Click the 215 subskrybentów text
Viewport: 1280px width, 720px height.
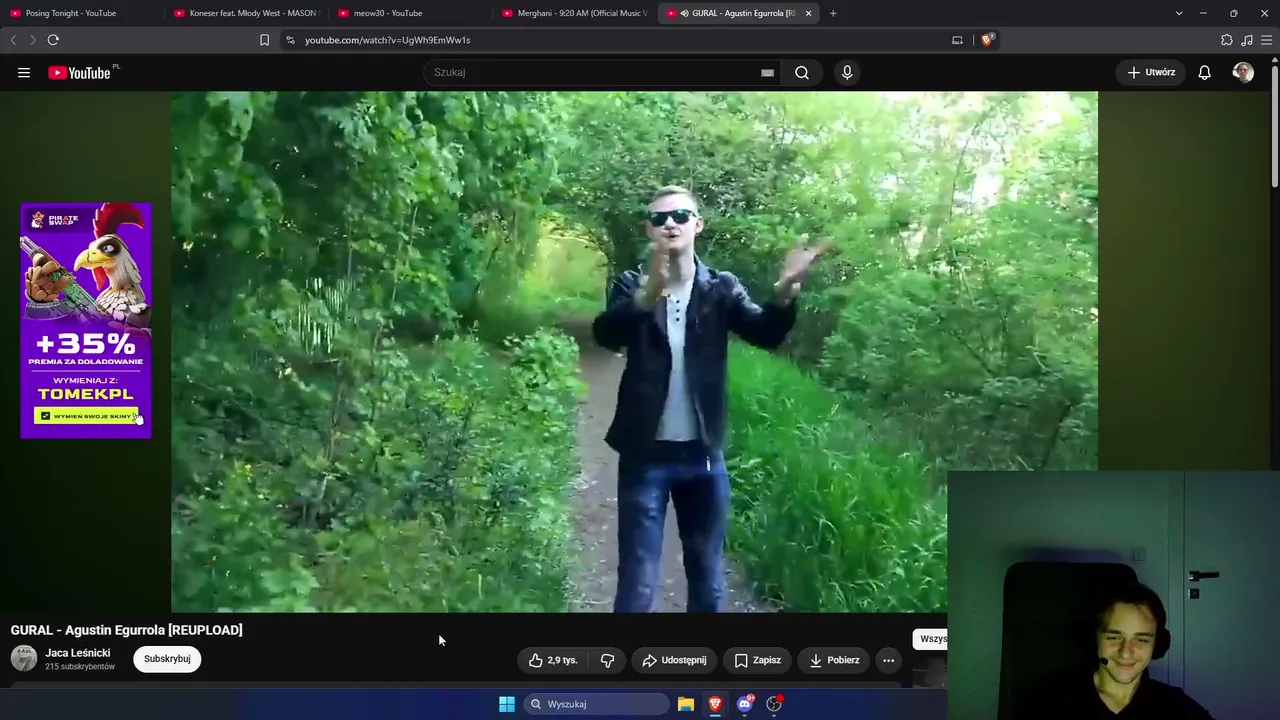(x=80, y=667)
